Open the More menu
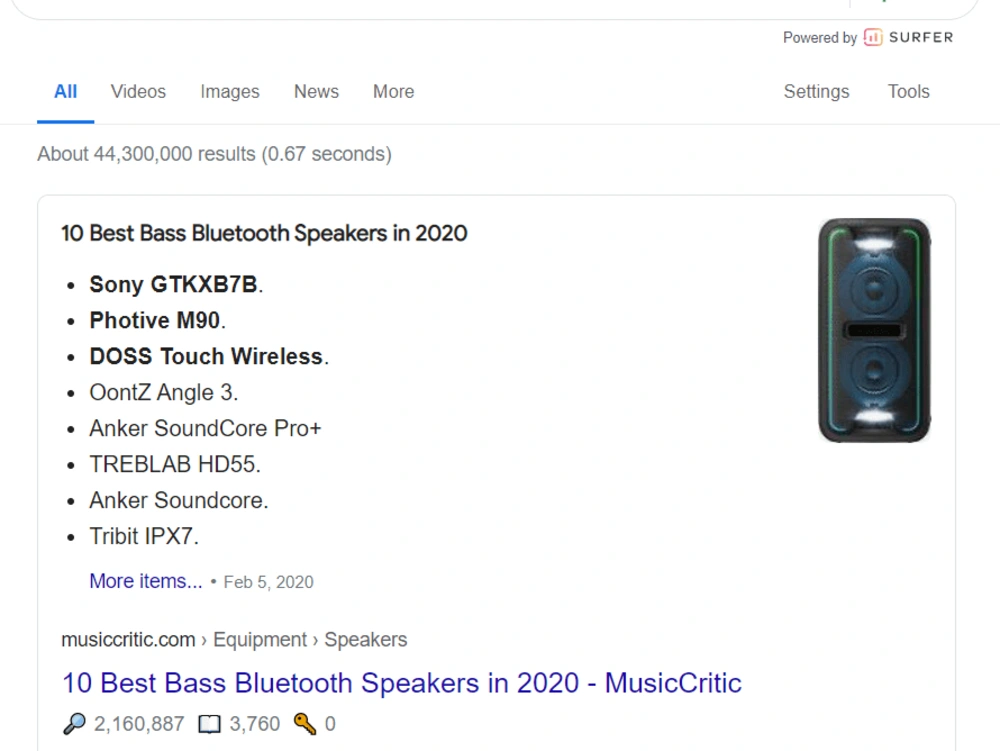This screenshot has width=1000, height=751. tap(393, 92)
